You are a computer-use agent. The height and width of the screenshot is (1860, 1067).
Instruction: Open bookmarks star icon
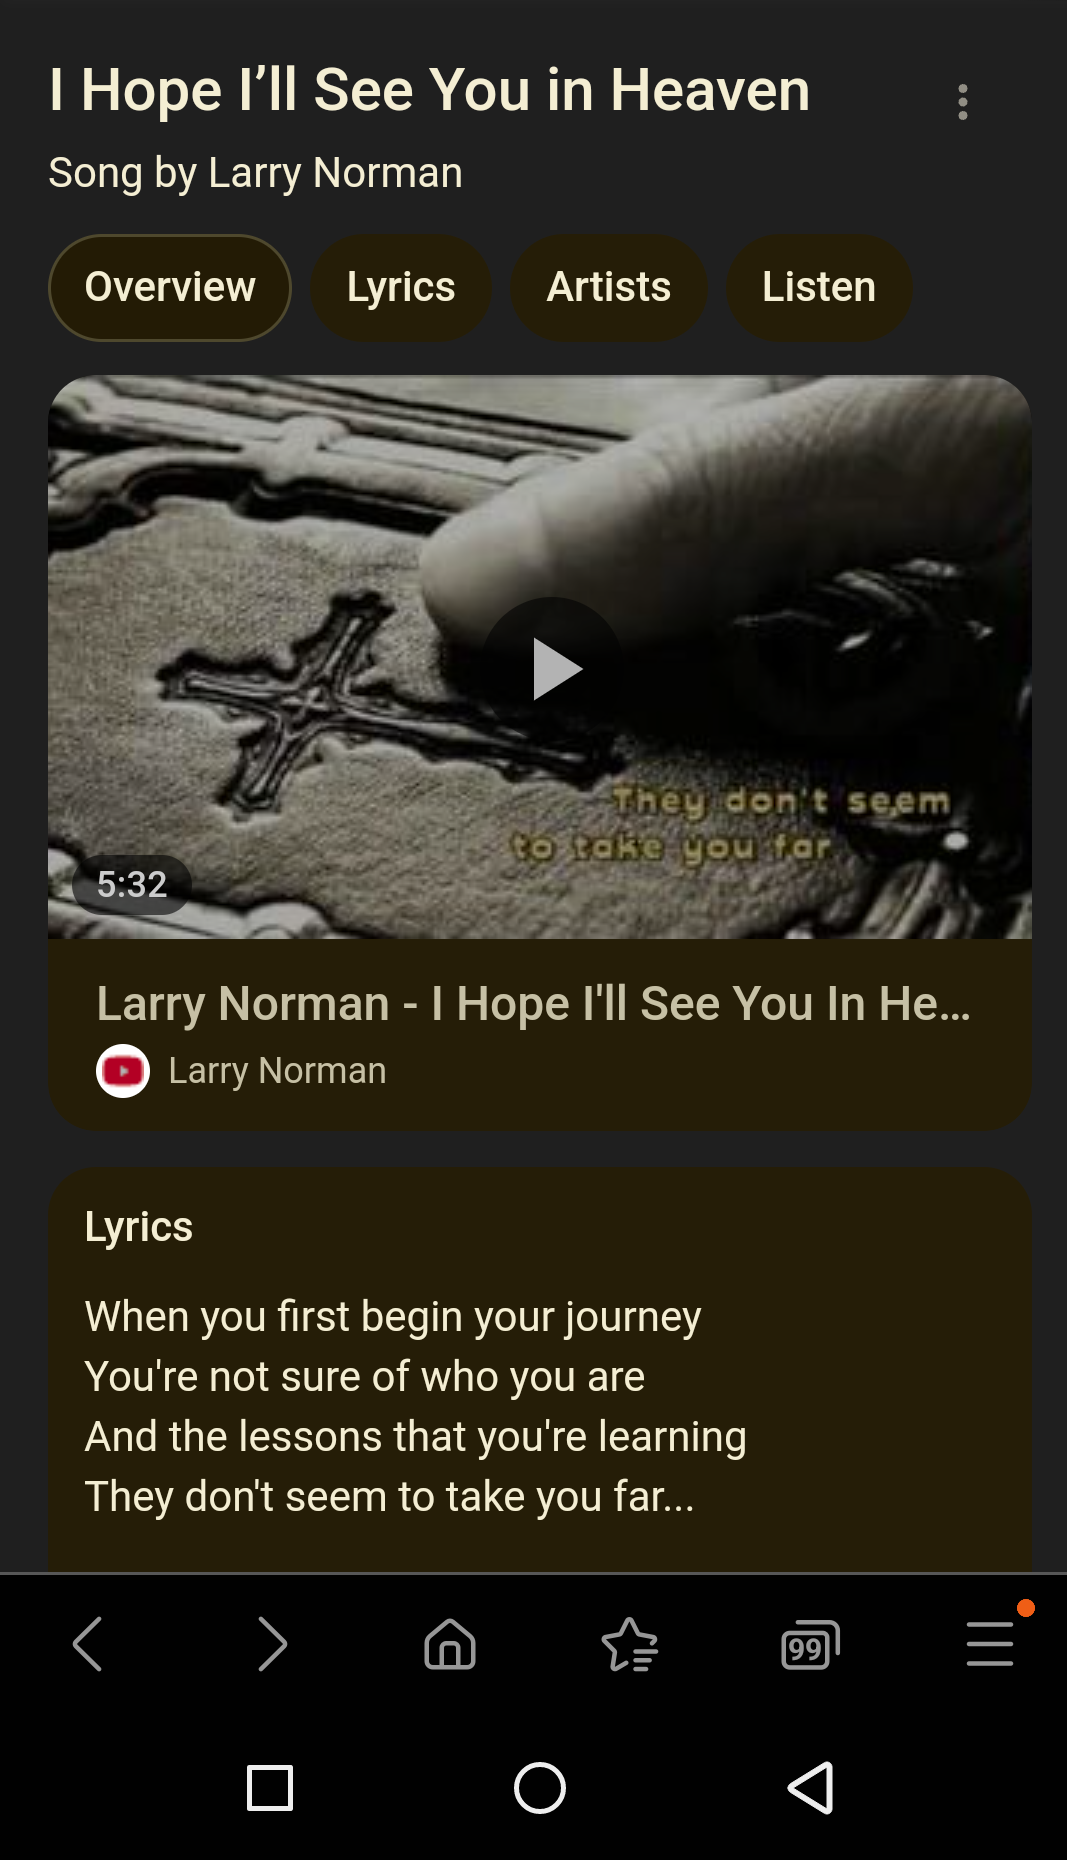(630, 1644)
